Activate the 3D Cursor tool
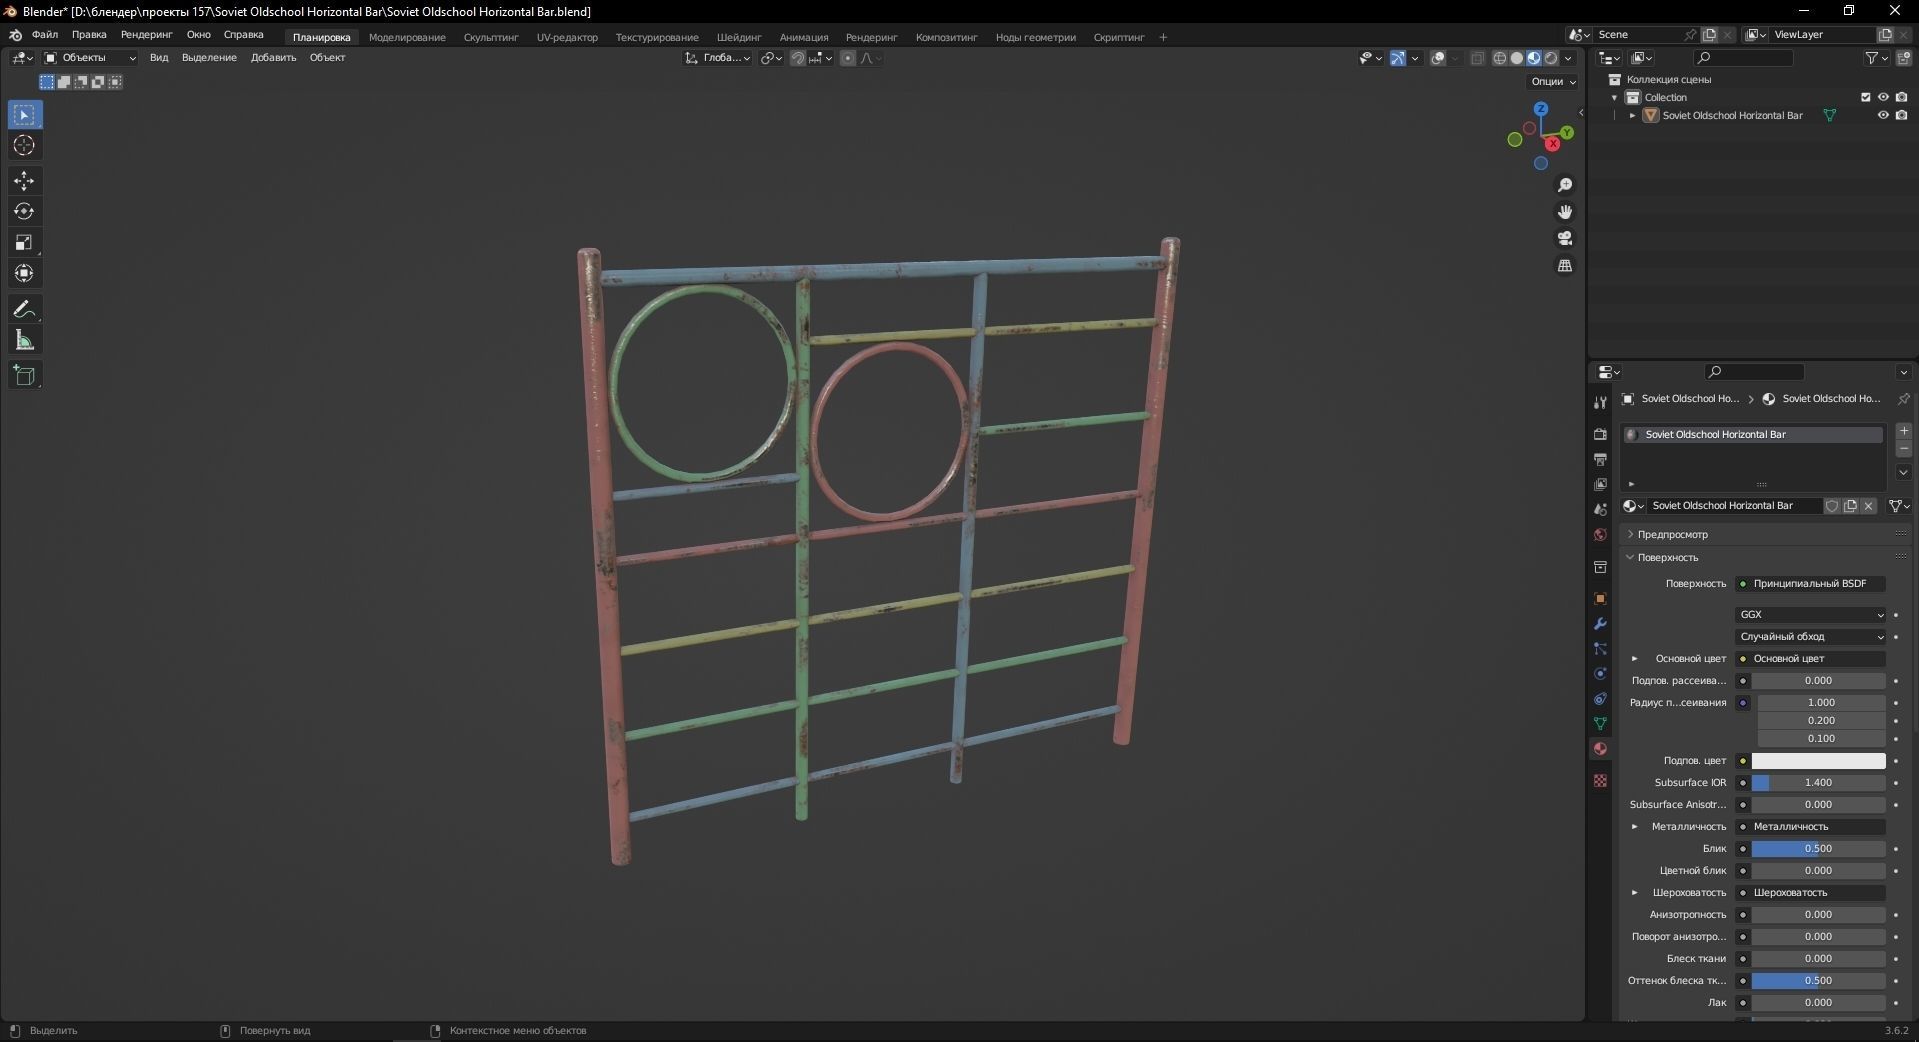The image size is (1919, 1042). (25, 146)
